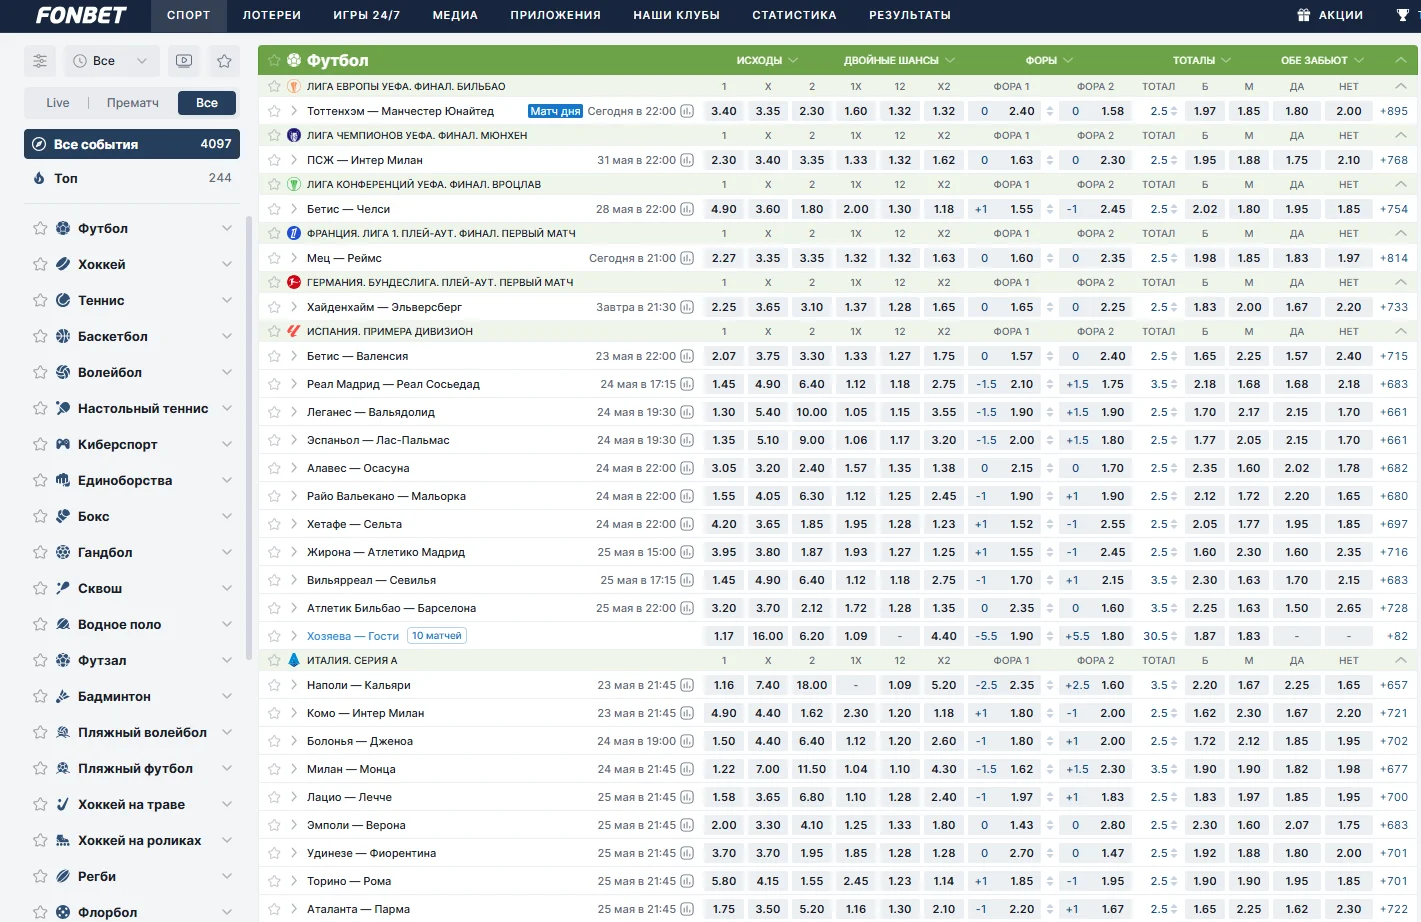This screenshot has width=1421, height=922.
Task: Switch filter to Live events
Action: pos(58,103)
